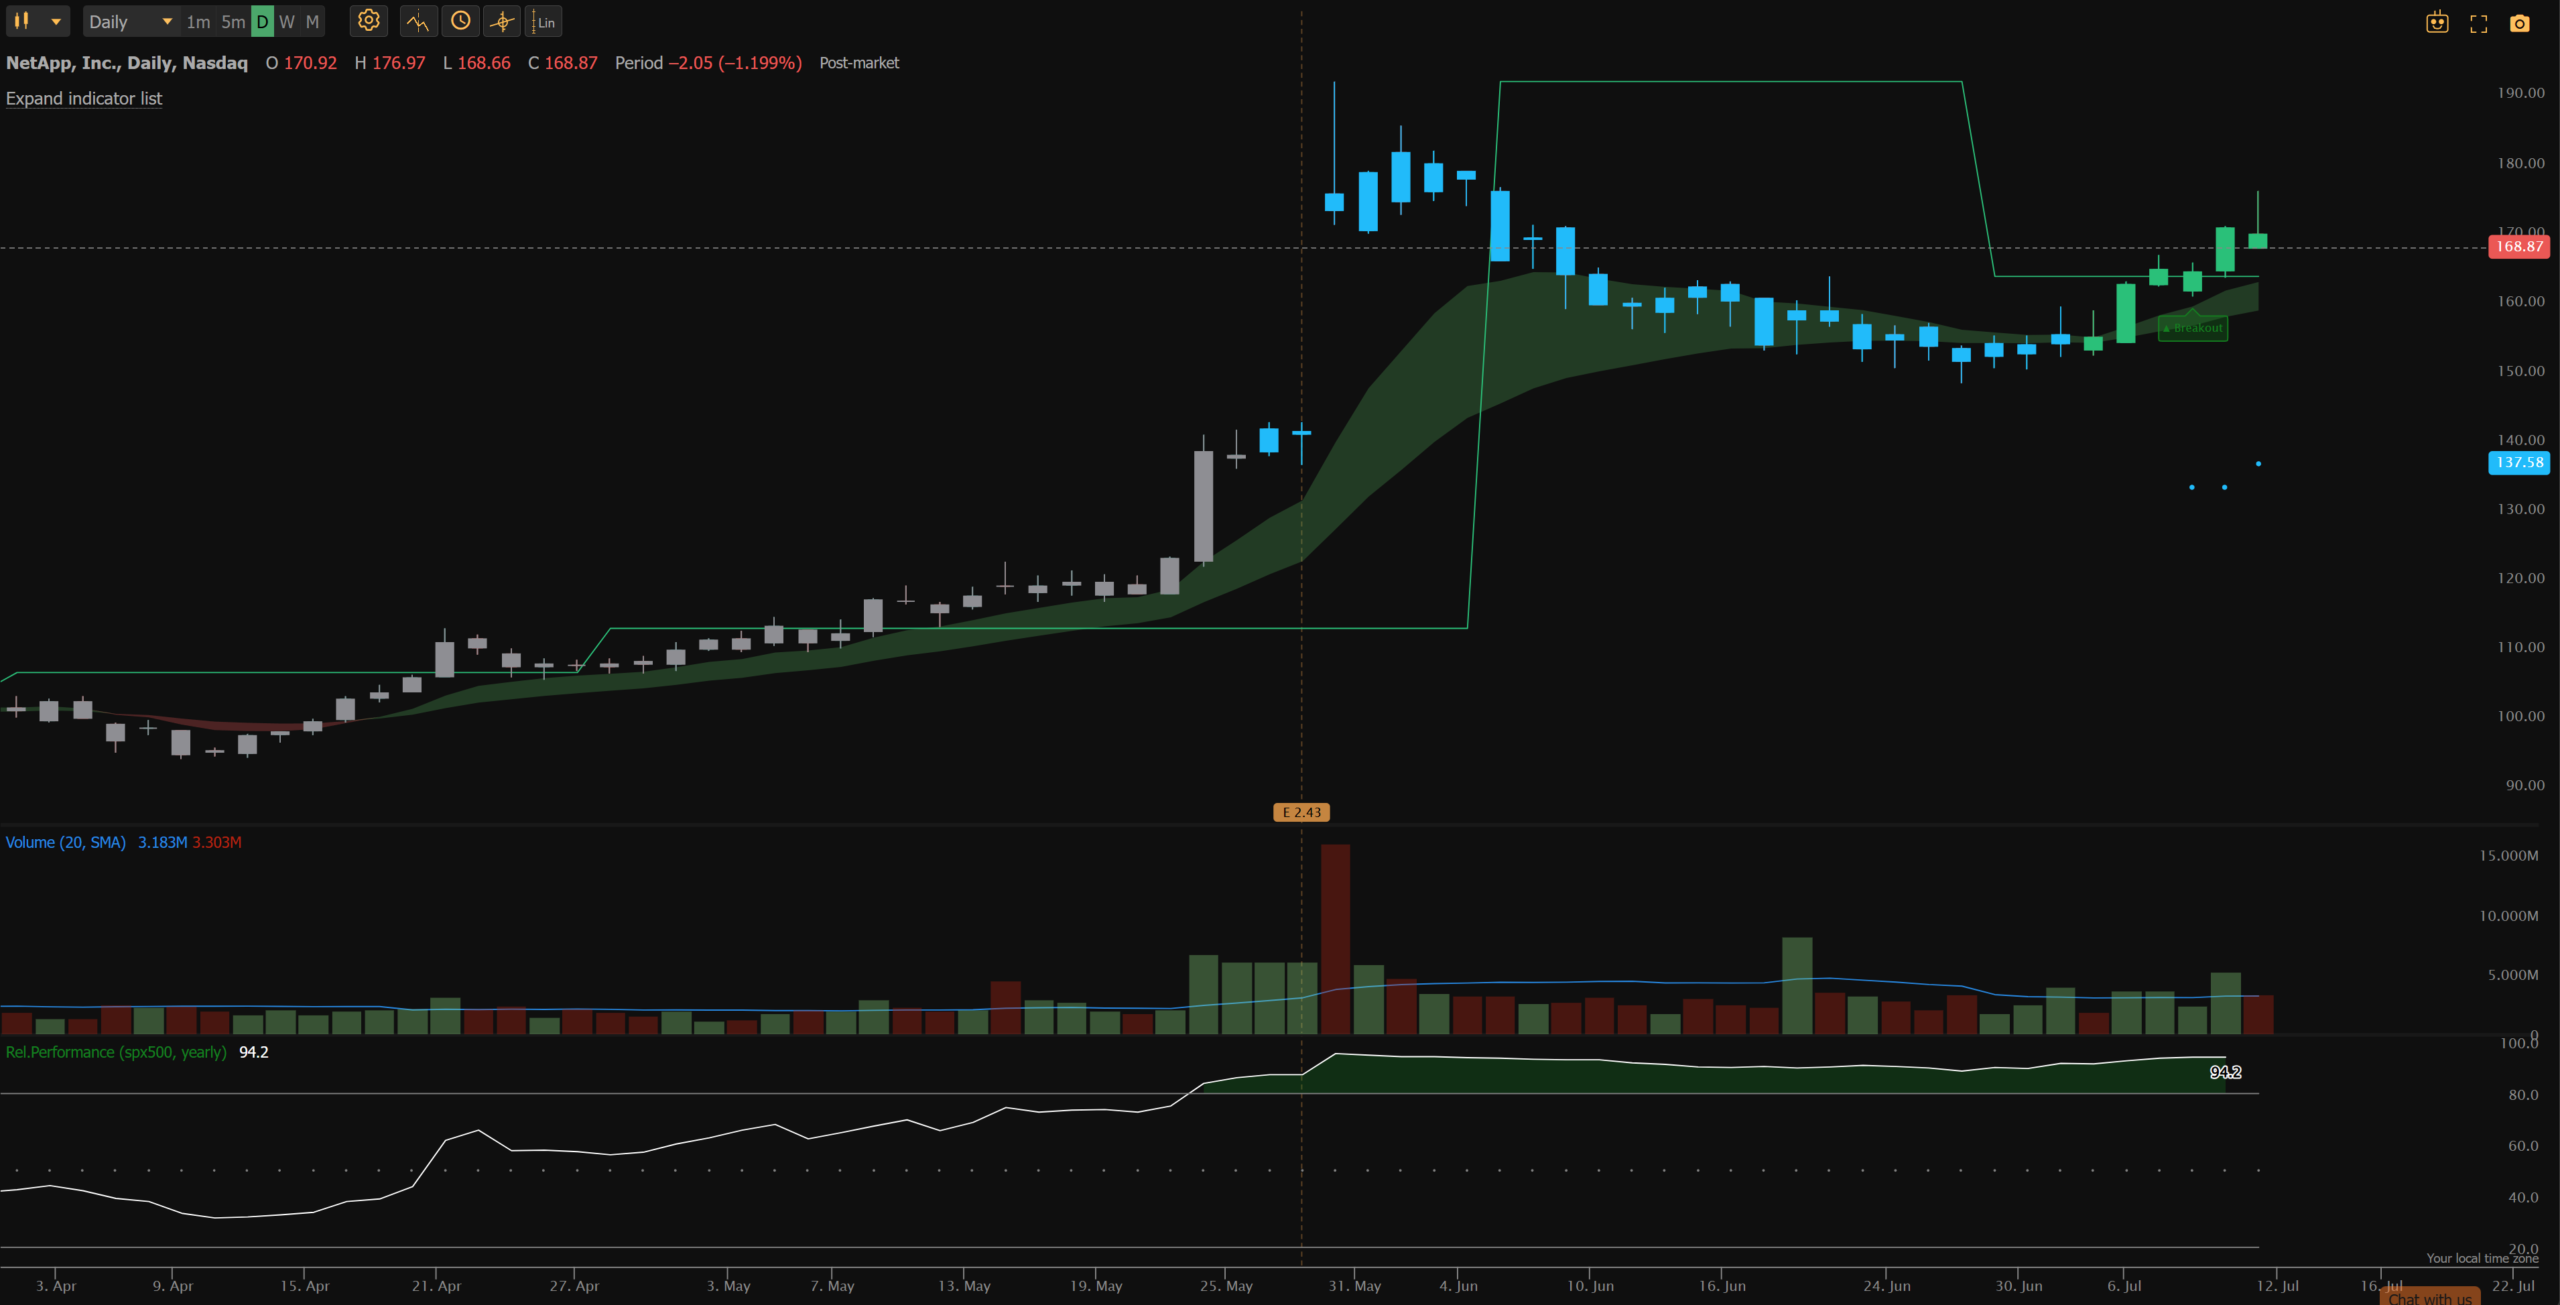Screen dimensions: 2560x1305
Task: Open the Daily timeframe dropdown
Action: (x=130, y=21)
